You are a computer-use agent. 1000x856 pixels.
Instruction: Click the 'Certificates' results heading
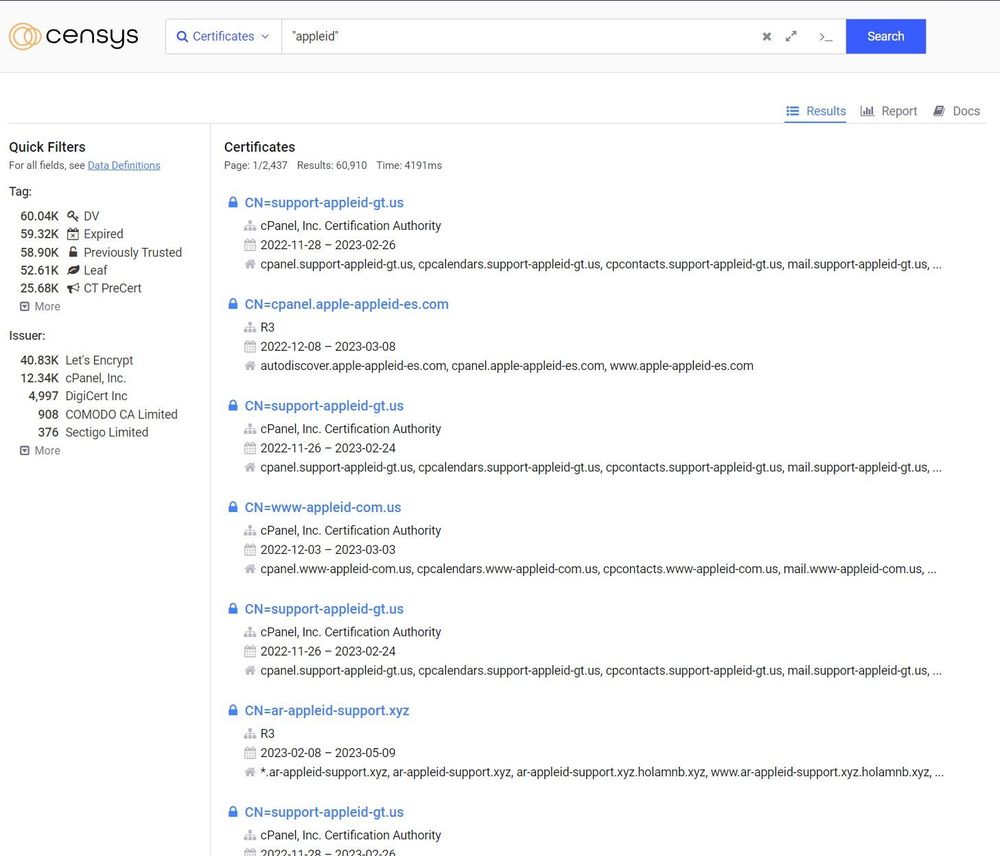click(x=260, y=147)
